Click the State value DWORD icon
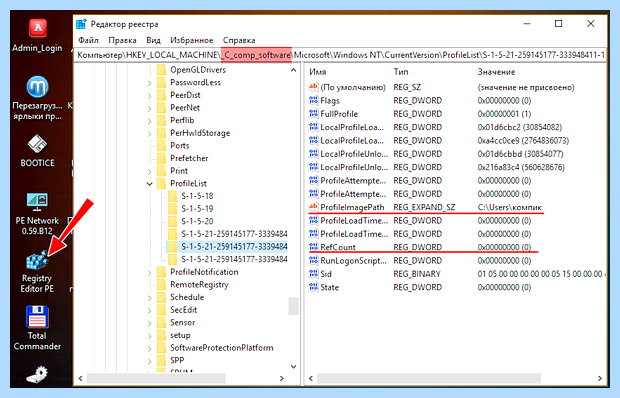 pyautogui.click(x=313, y=287)
